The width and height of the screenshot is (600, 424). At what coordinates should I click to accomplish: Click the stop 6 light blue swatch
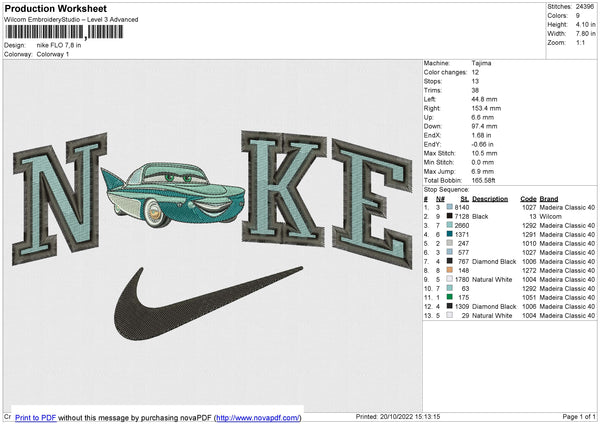449,252
